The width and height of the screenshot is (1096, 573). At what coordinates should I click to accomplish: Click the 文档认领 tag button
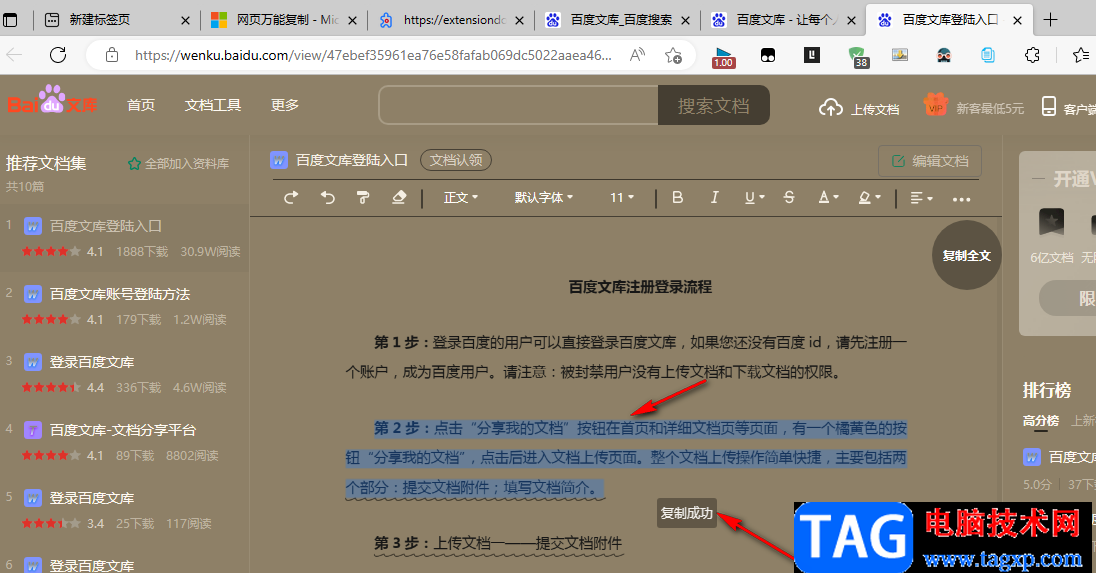pyautogui.click(x=456, y=160)
